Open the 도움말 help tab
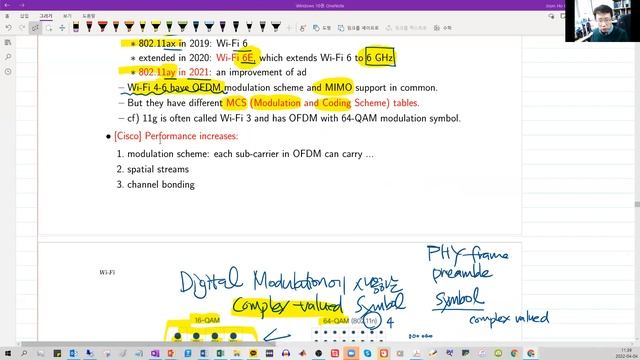The width and height of the screenshot is (640, 360). (89, 16)
